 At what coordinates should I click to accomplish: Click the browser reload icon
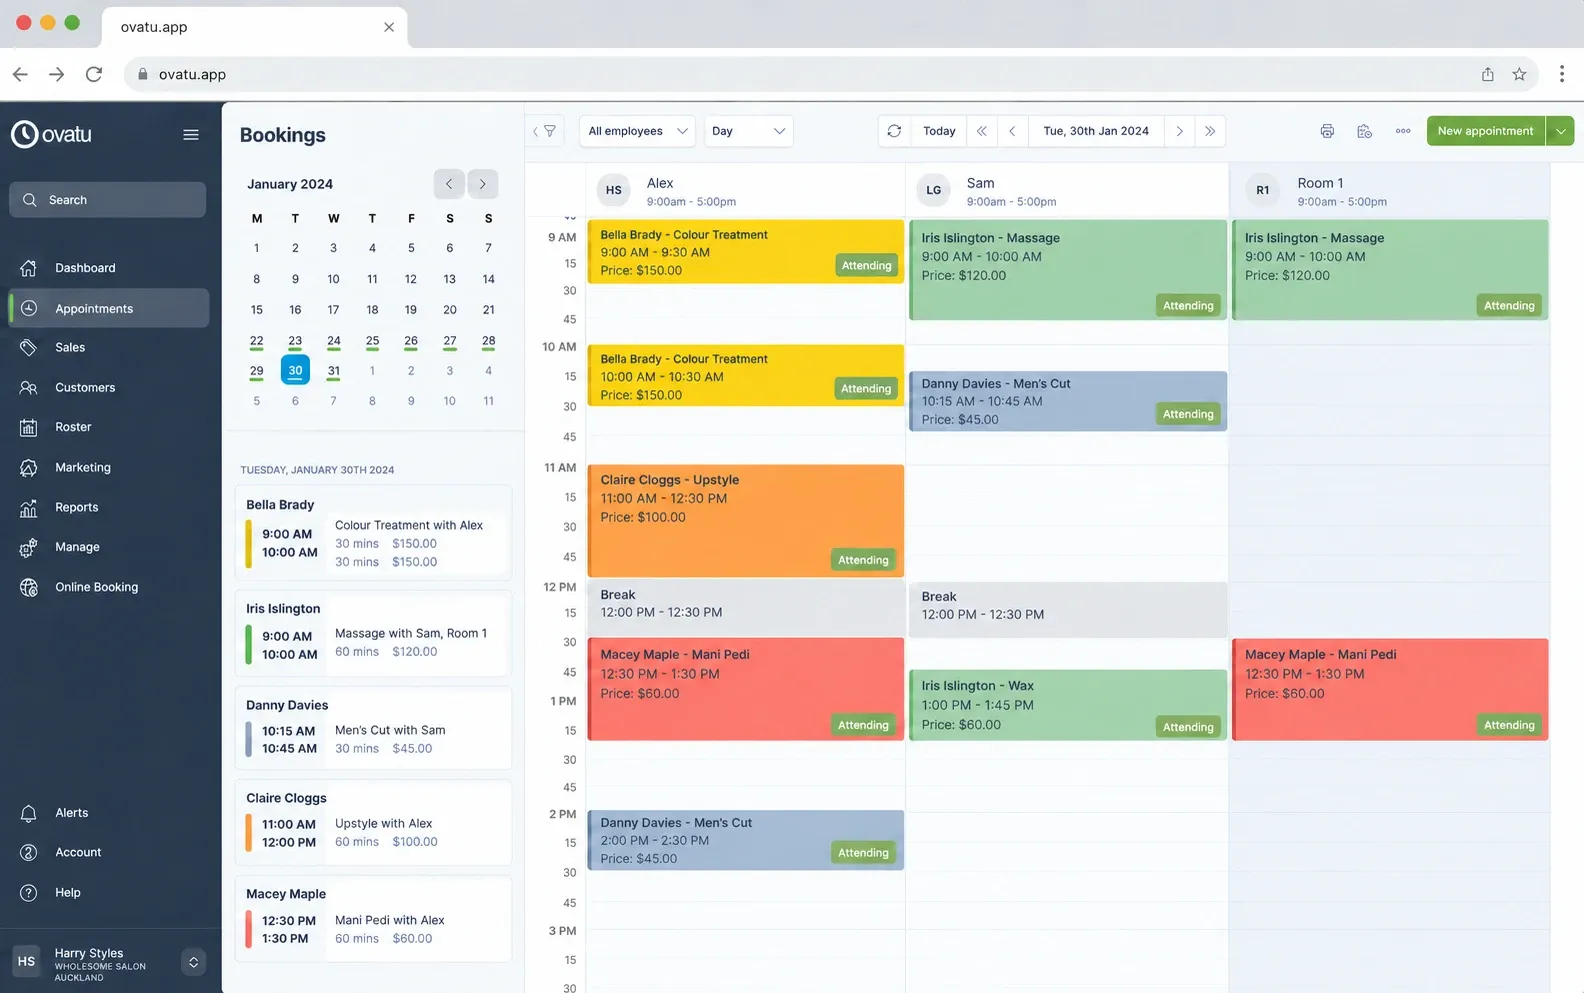[x=94, y=74]
